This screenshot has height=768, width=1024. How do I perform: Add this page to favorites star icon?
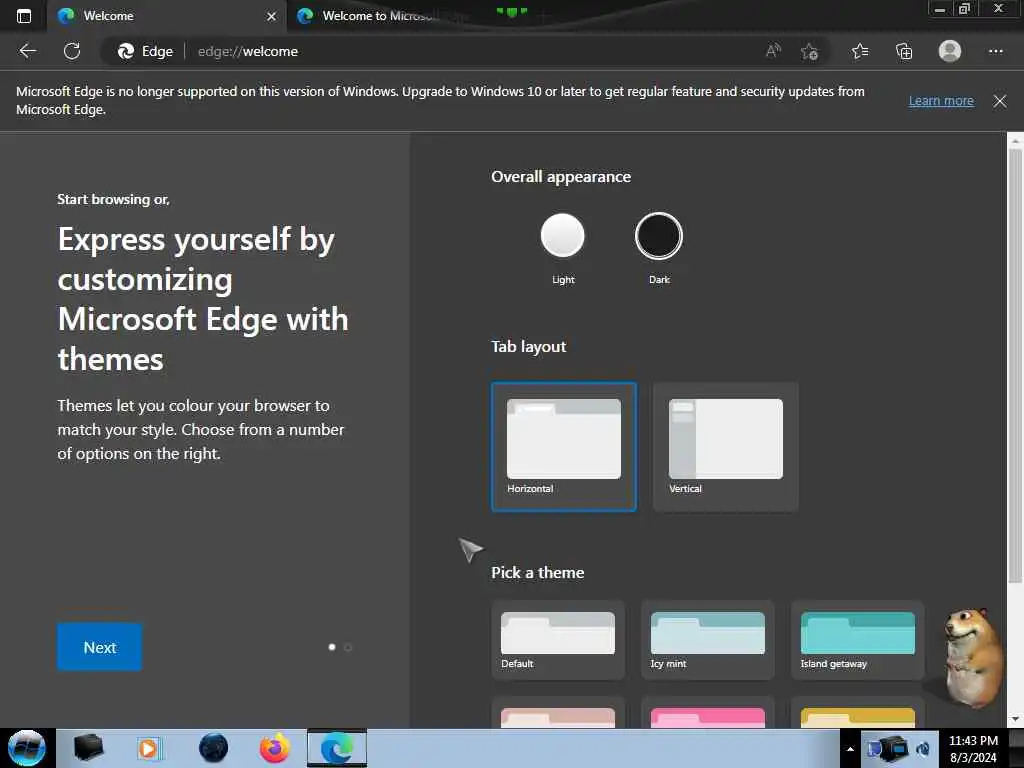(810, 51)
